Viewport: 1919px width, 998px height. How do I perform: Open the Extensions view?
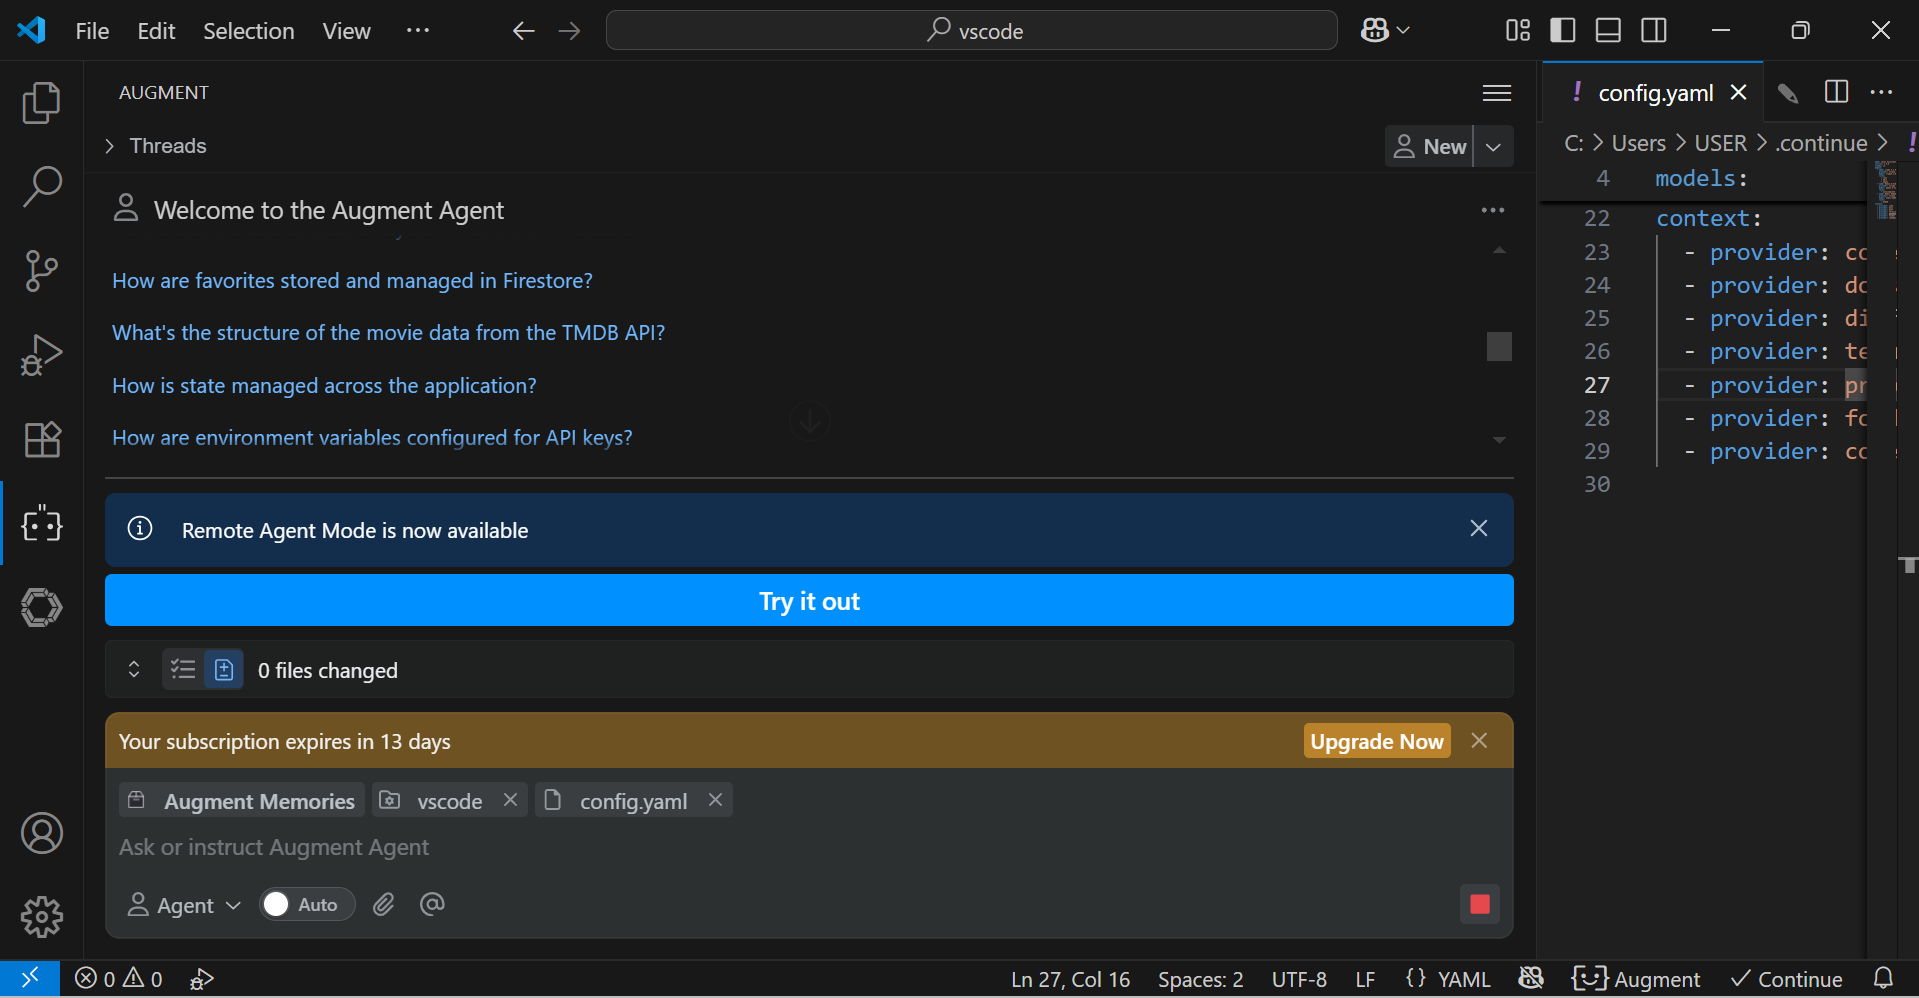(41, 439)
